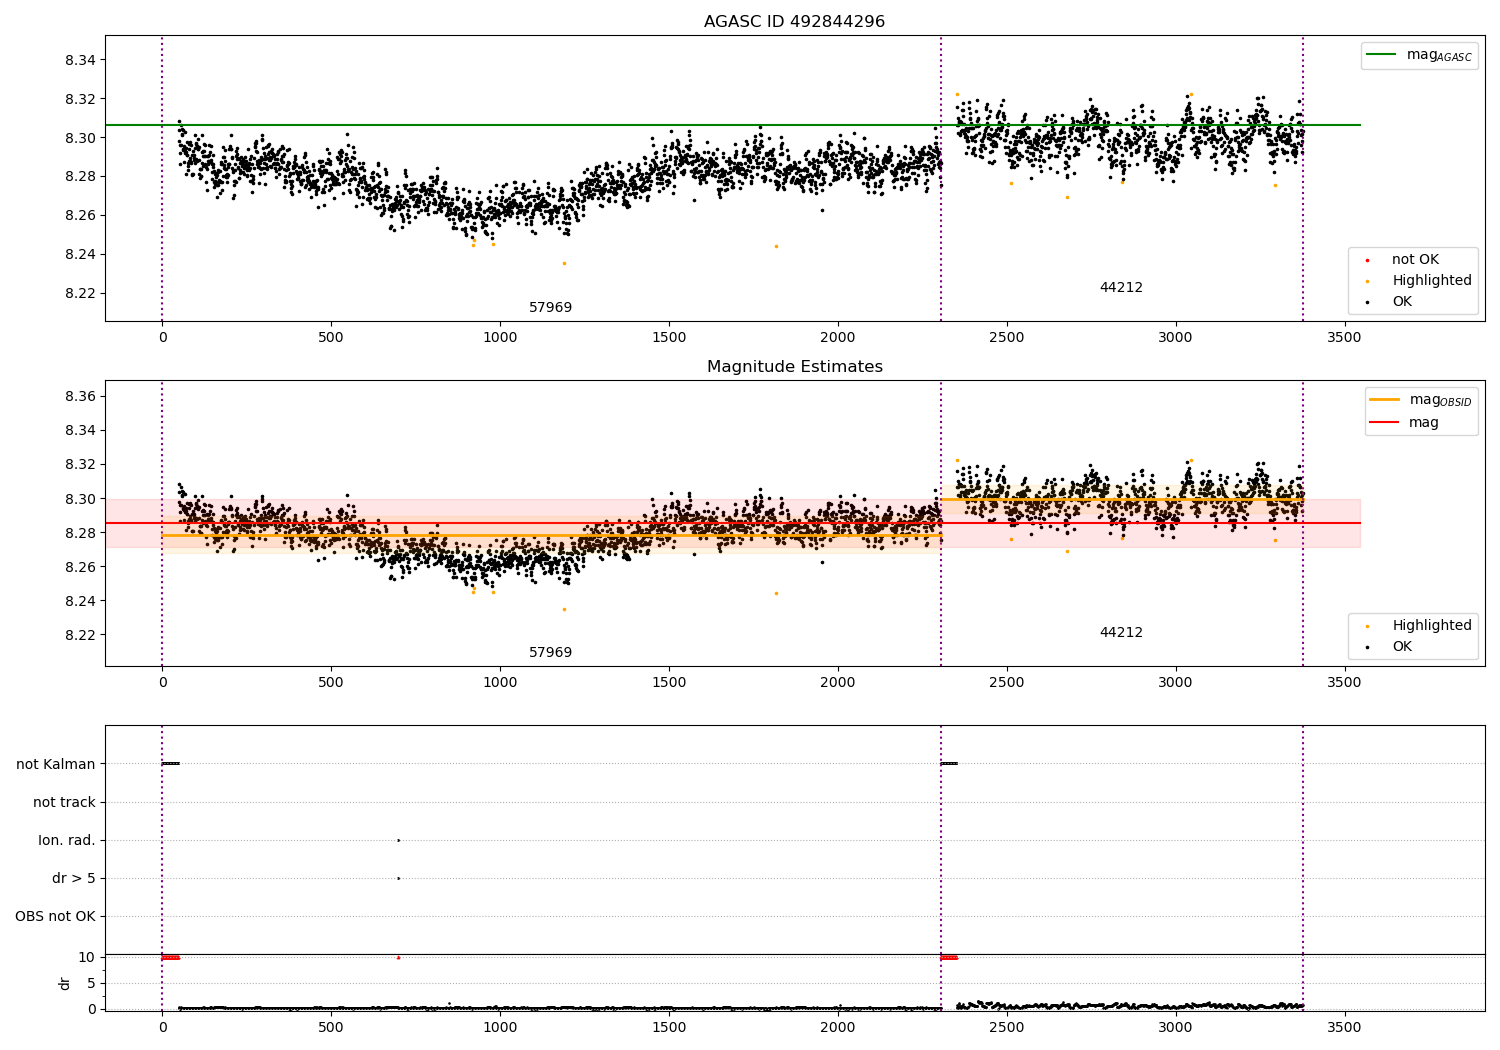Click the 'not Kalman' row label
The height and width of the screenshot is (1050, 1500).
(x=56, y=764)
